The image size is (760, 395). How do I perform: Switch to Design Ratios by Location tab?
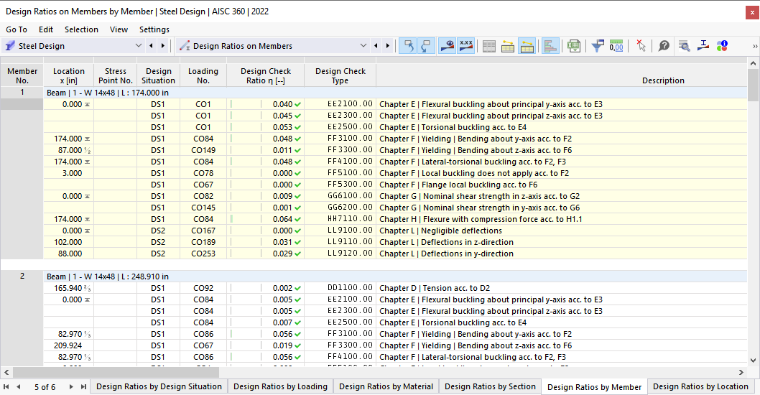click(700, 386)
